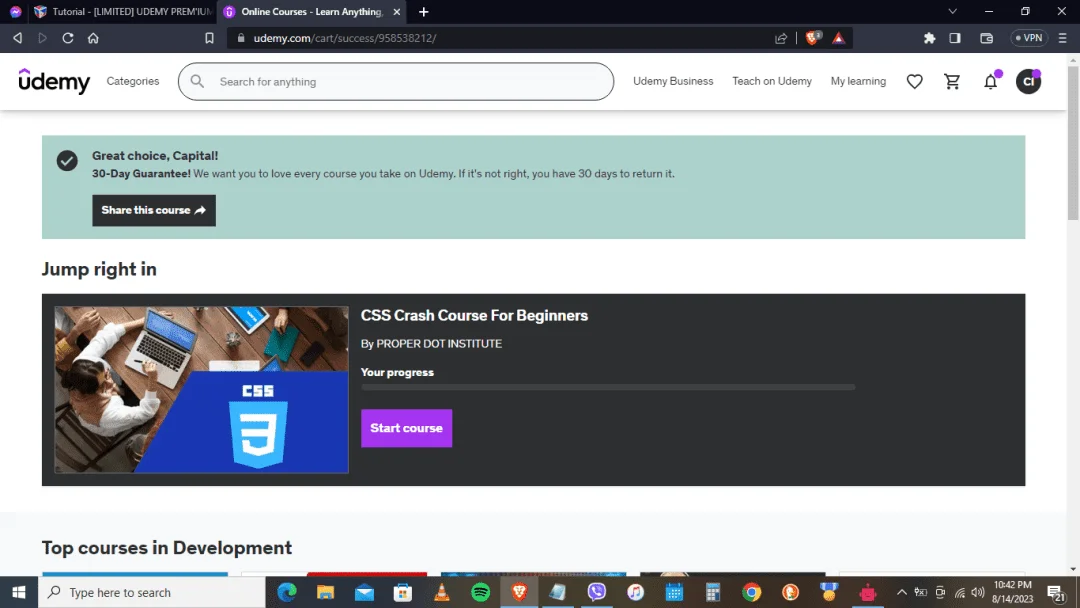The image size is (1080, 608).
Task: Open the Windows Start menu
Action: click(19, 592)
